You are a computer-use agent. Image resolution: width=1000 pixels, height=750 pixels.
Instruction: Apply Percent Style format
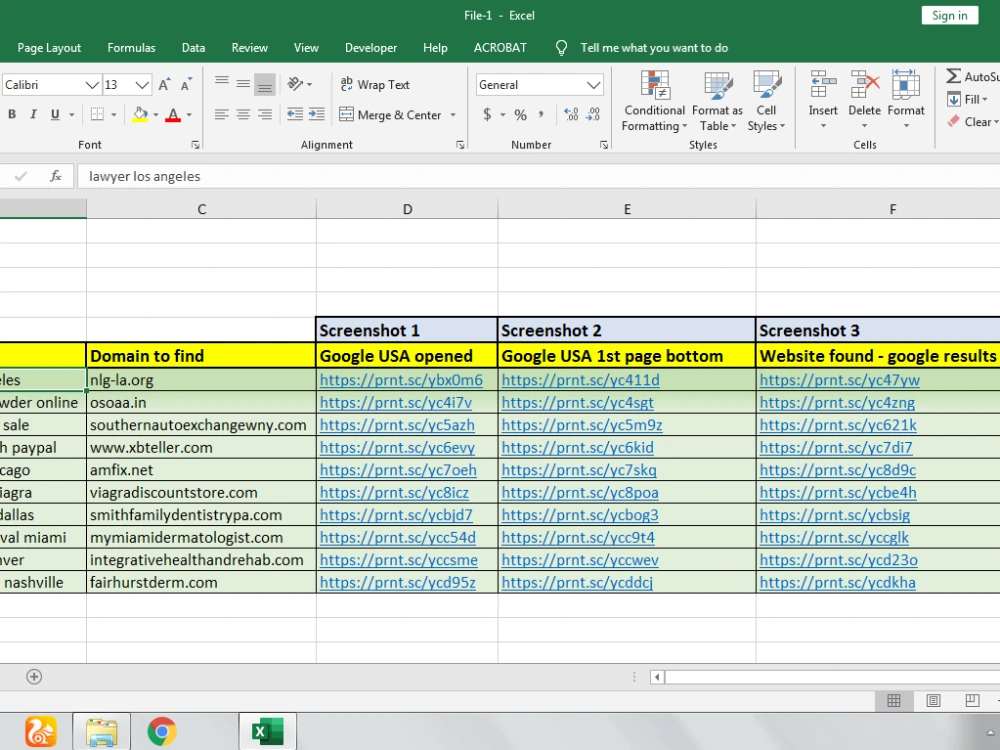(x=520, y=115)
